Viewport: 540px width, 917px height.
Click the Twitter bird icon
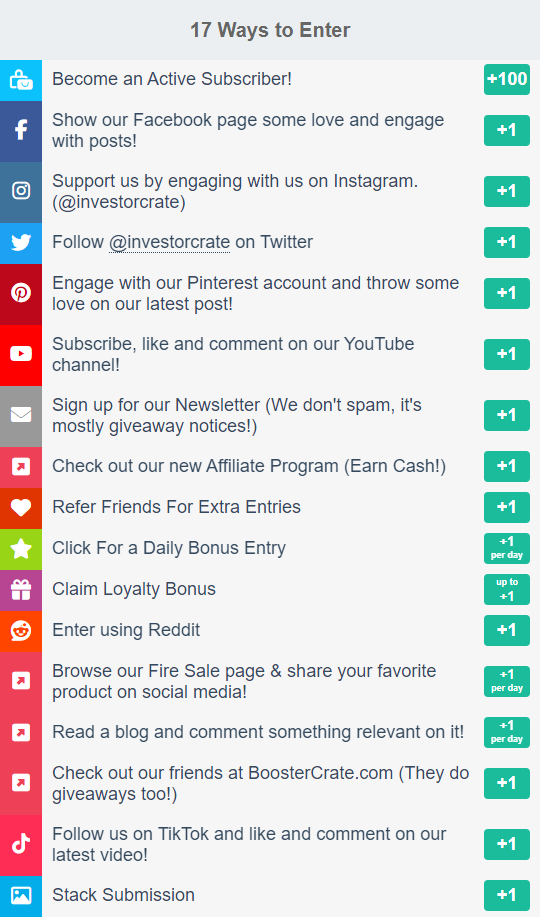click(21, 243)
